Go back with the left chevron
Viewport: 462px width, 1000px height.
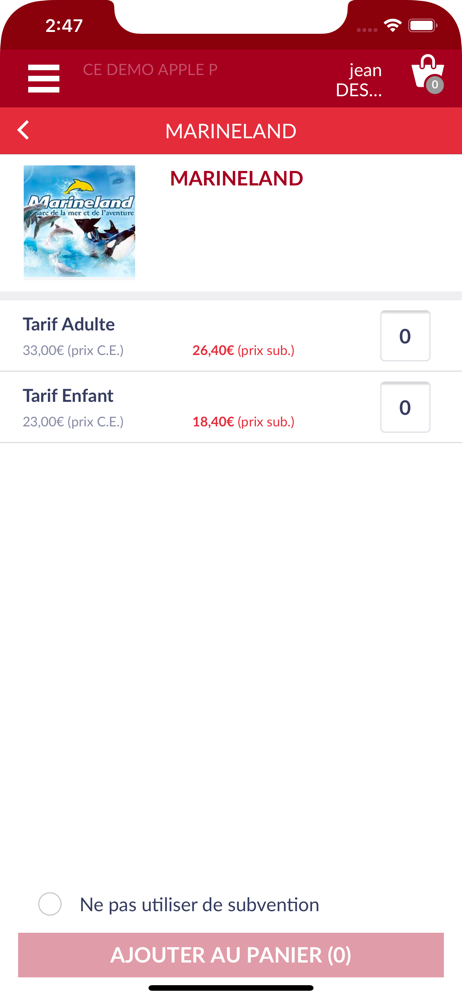[24, 130]
